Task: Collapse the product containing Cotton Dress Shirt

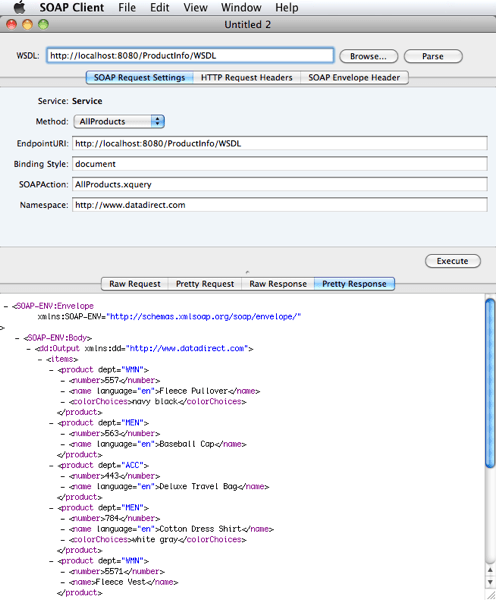Action: coord(52,508)
